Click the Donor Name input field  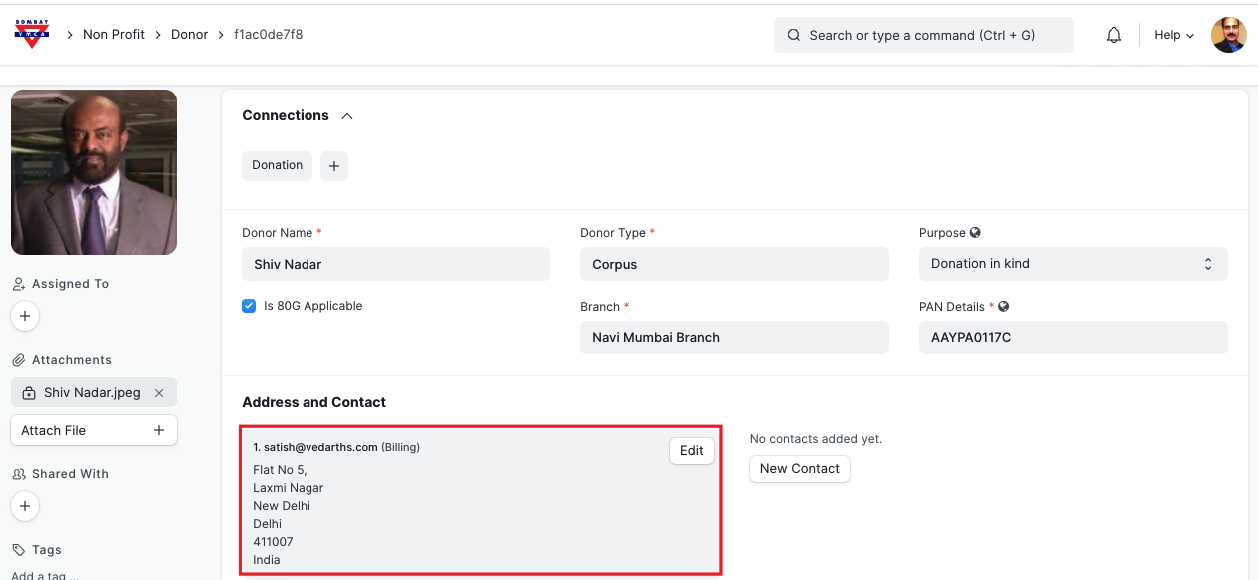pyautogui.click(x=395, y=265)
